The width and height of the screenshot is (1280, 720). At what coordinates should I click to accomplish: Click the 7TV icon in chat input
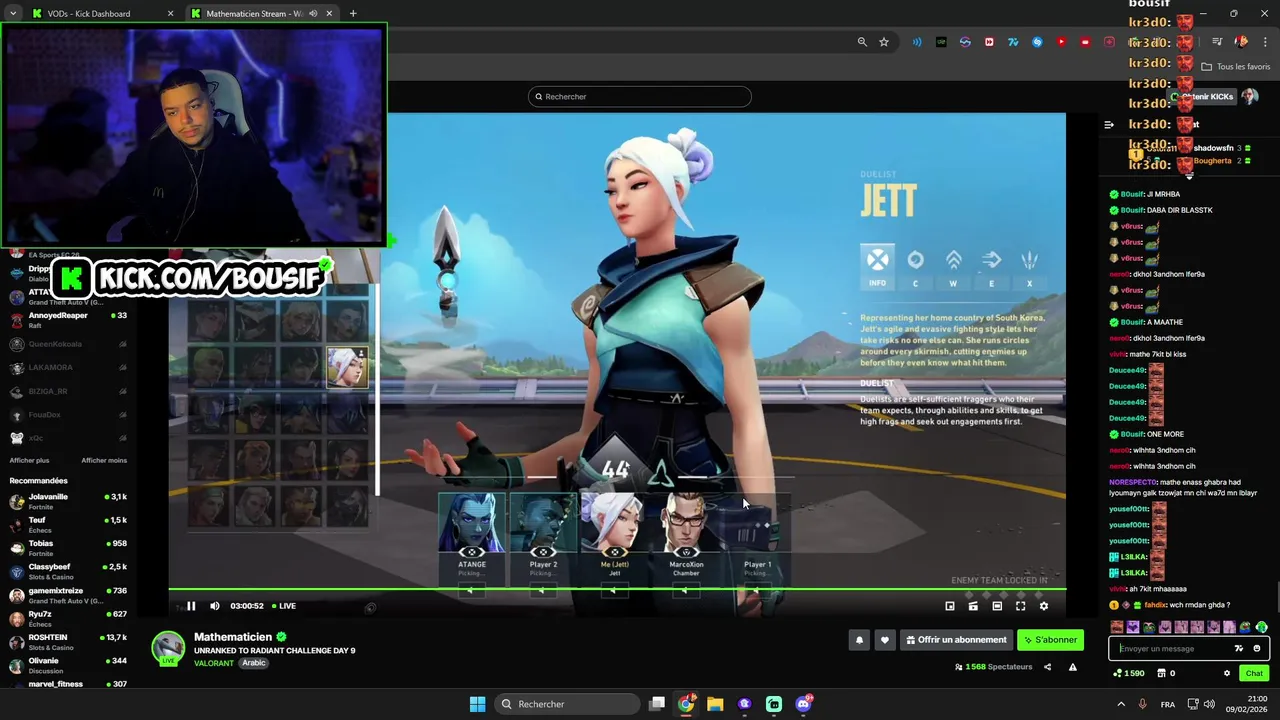pyautogui.click(x=1239, y=648)
